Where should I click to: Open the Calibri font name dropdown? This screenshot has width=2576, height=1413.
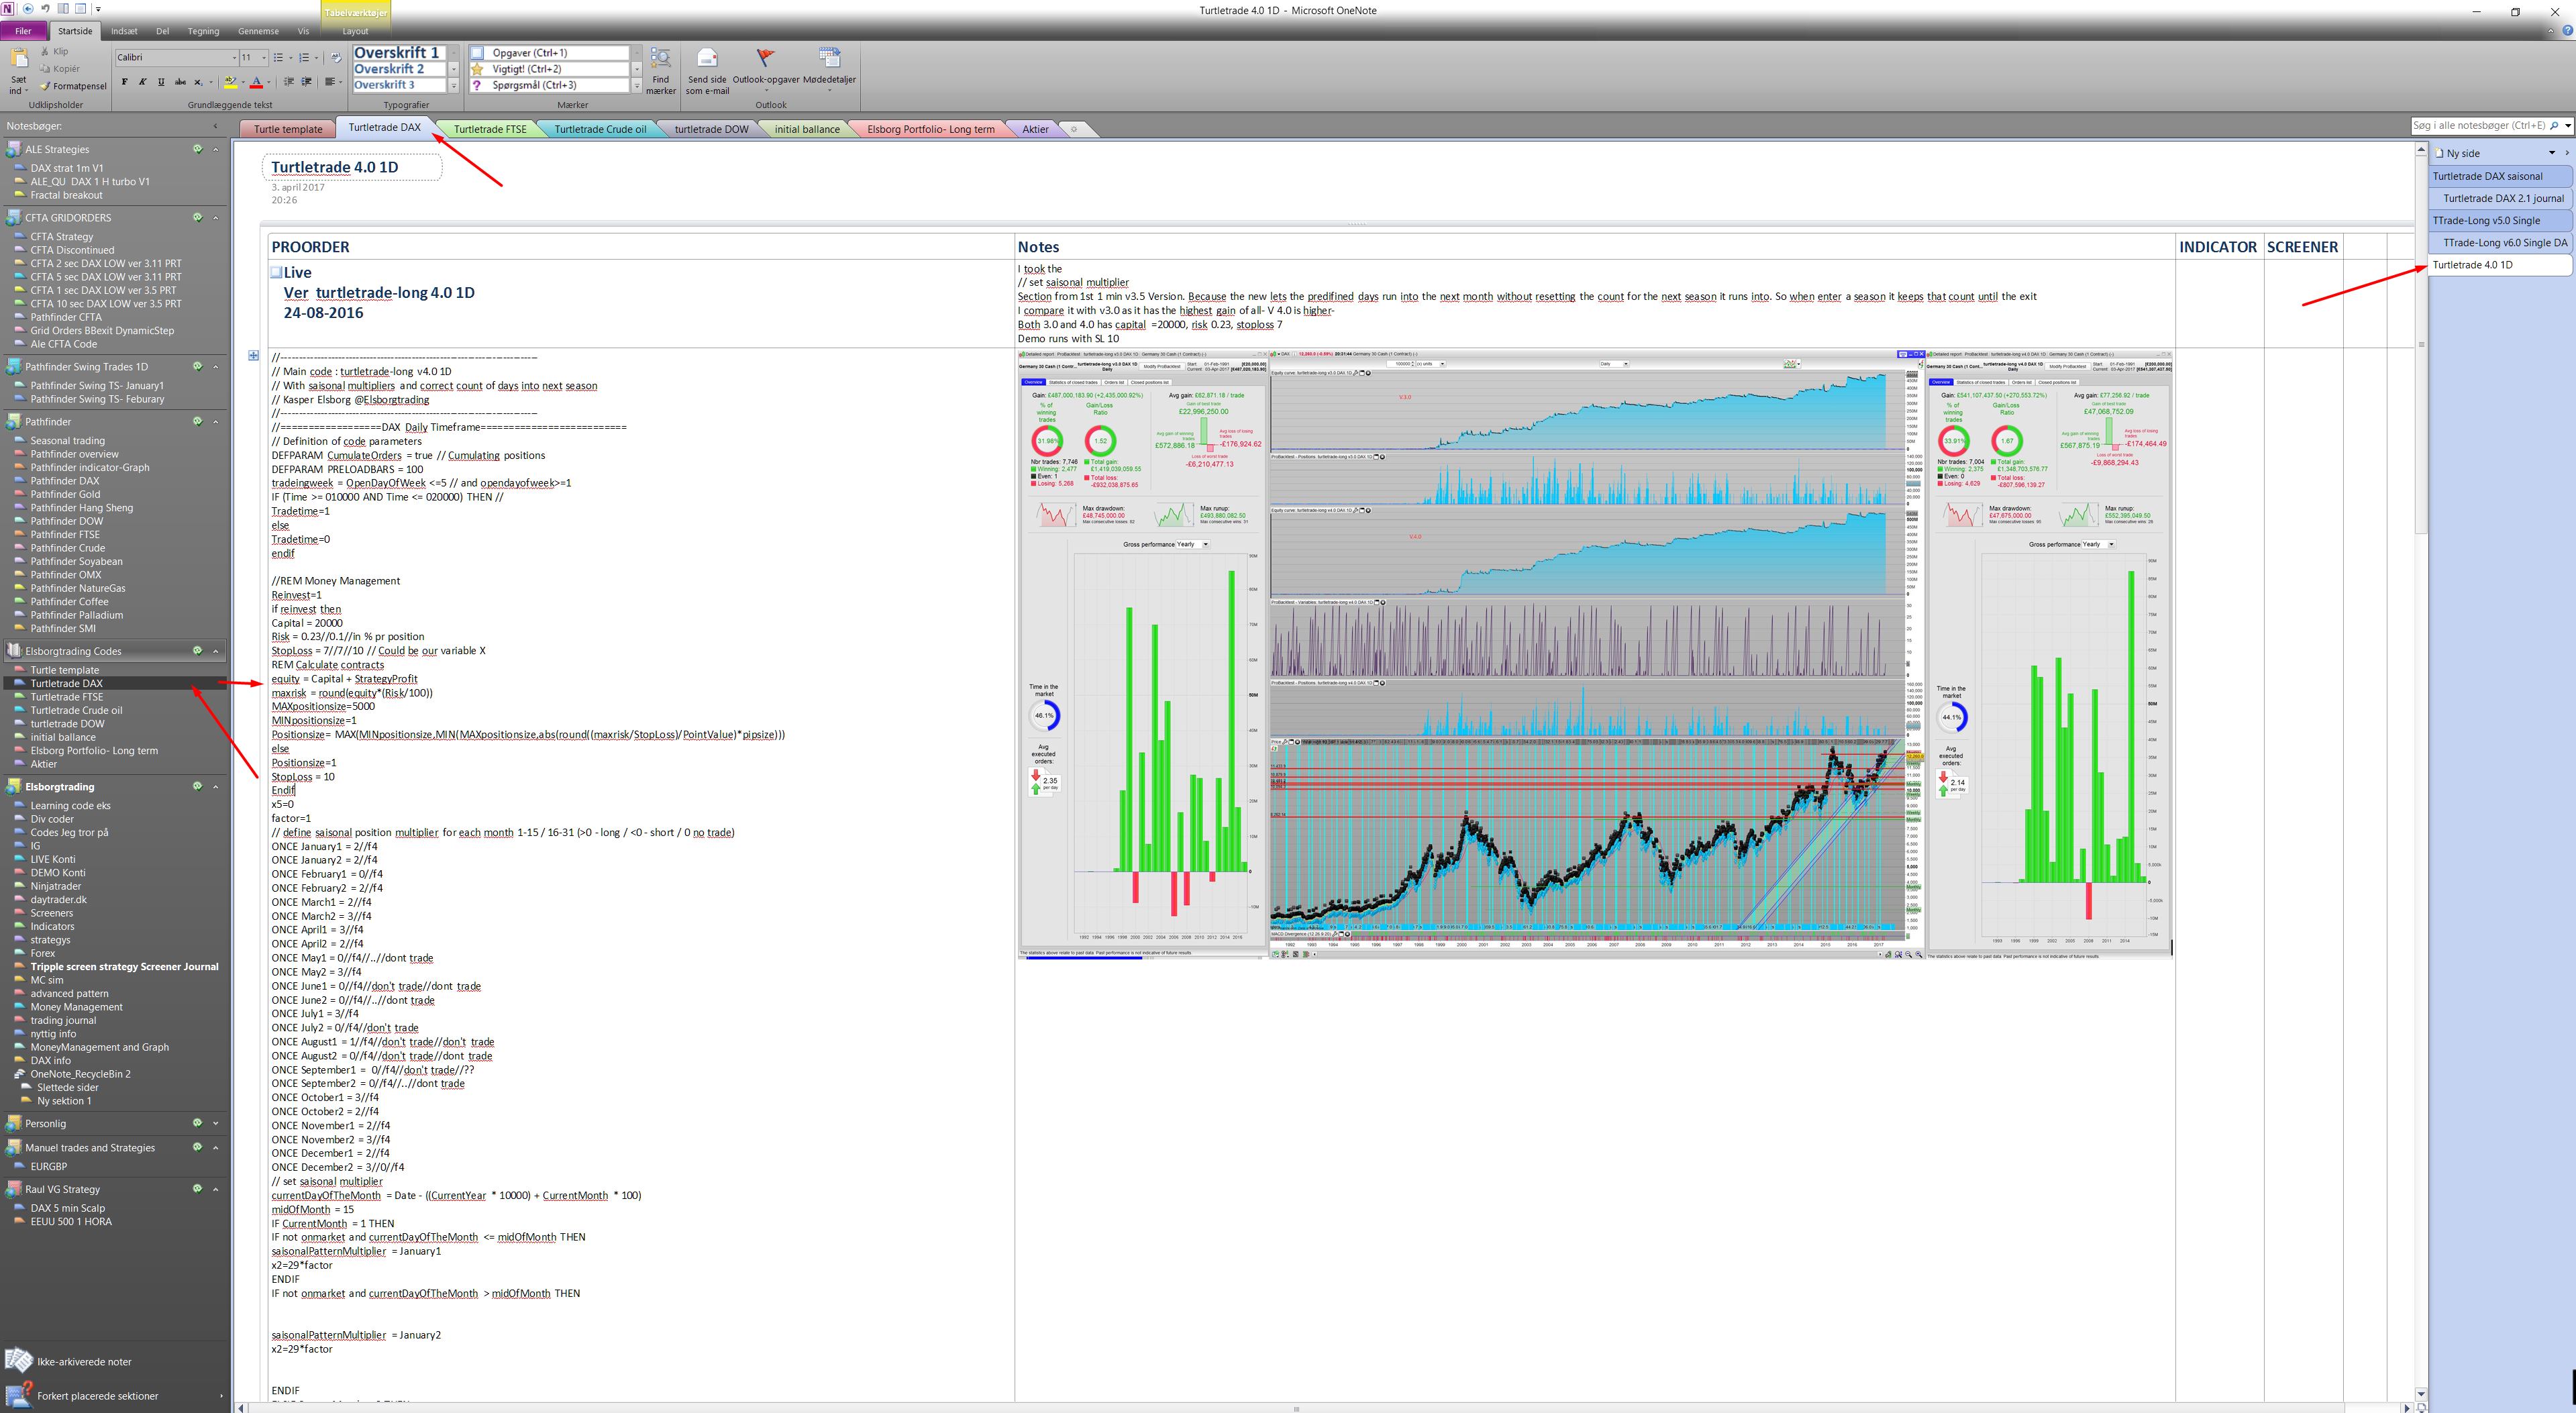click(234, 58)
